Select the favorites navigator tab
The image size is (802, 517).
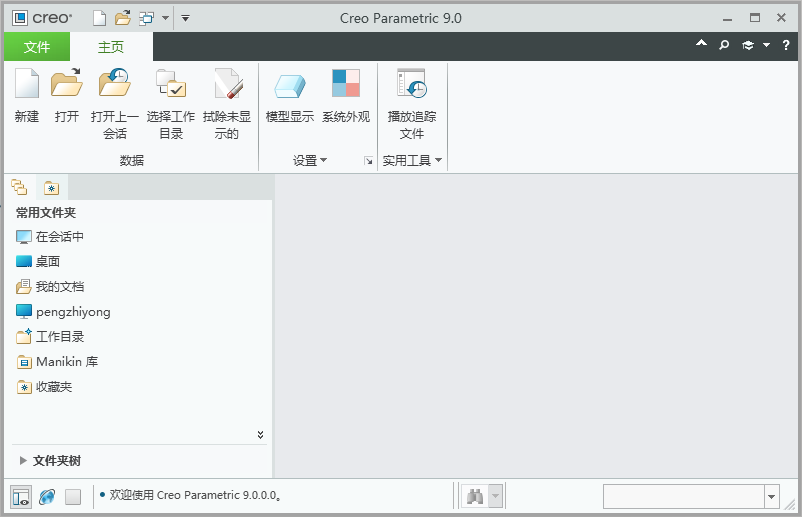tap(51, 188)
